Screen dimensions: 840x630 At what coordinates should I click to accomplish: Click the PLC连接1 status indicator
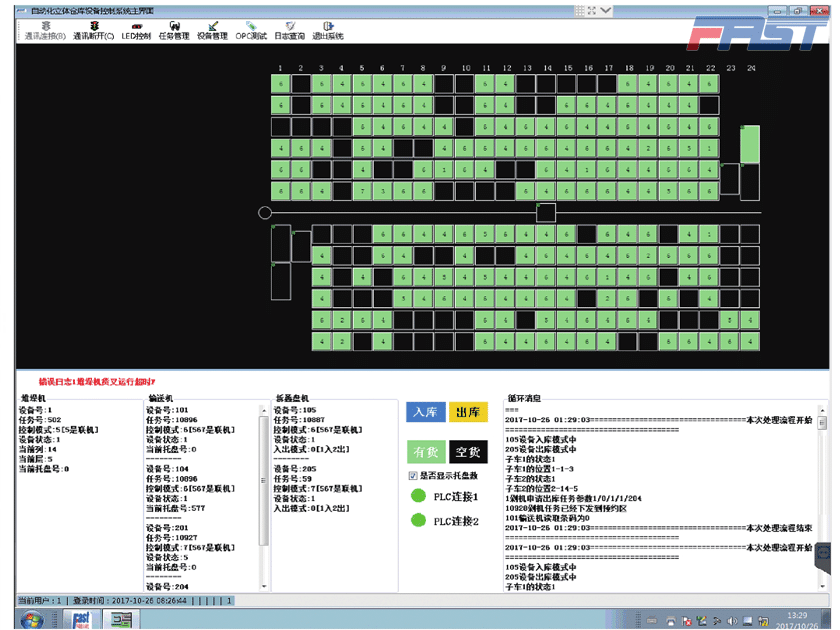click(x=418, y=494)
